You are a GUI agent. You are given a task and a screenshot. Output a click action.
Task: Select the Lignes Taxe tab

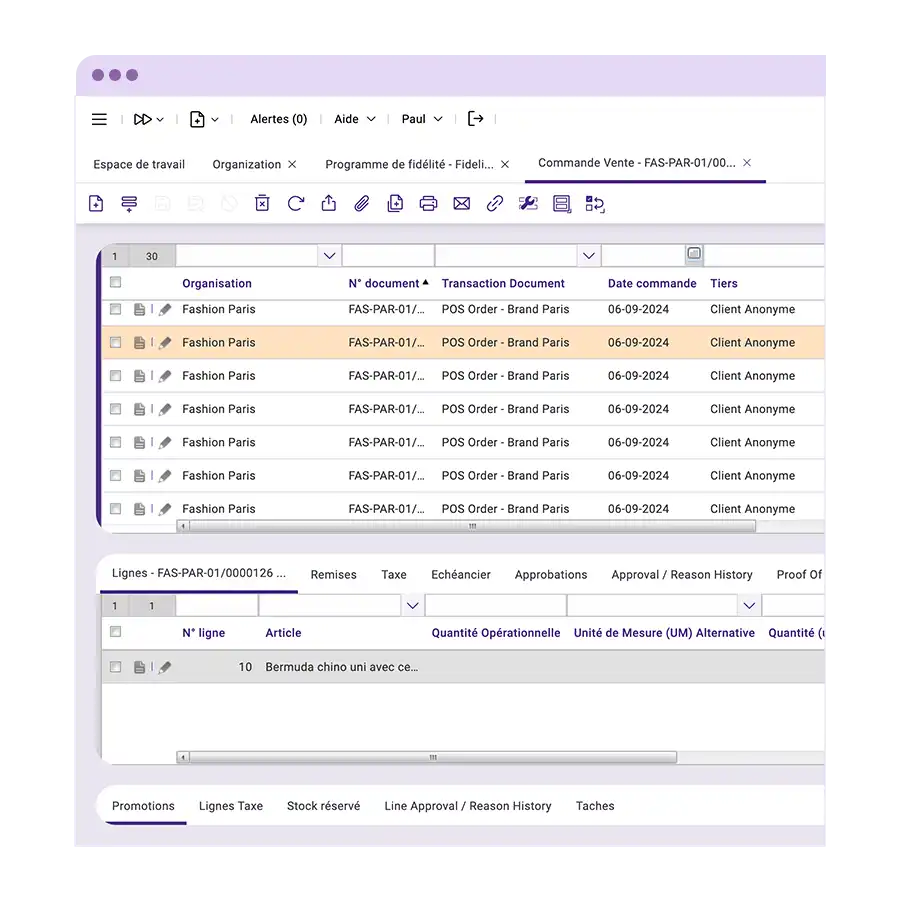tap(231, 806)
